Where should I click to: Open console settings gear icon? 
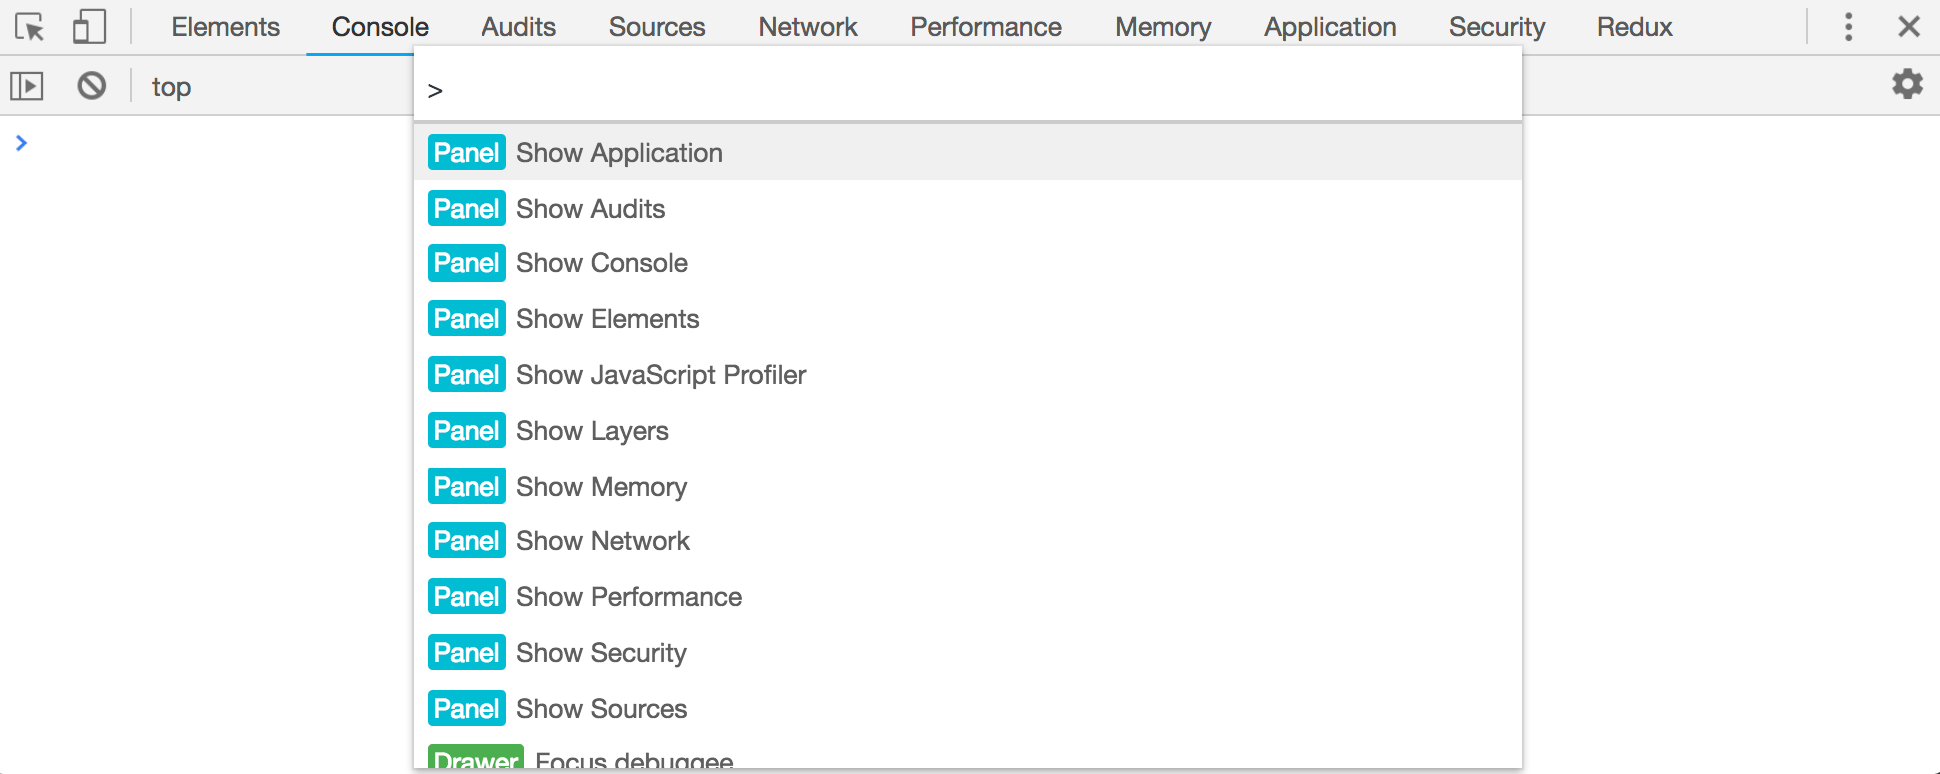[x=1908, y=84]
